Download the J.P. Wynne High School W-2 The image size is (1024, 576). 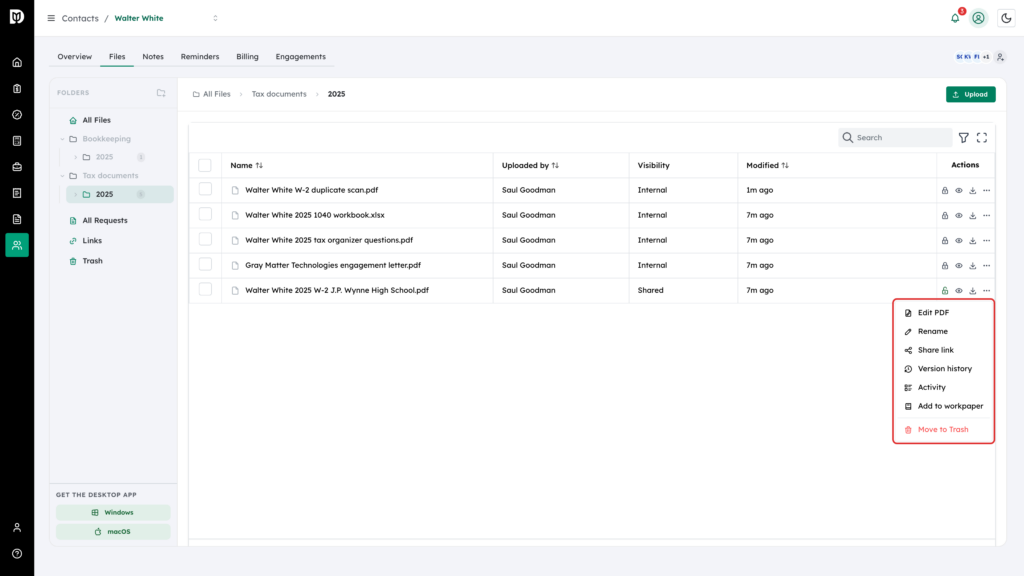(x=972, y=291)
